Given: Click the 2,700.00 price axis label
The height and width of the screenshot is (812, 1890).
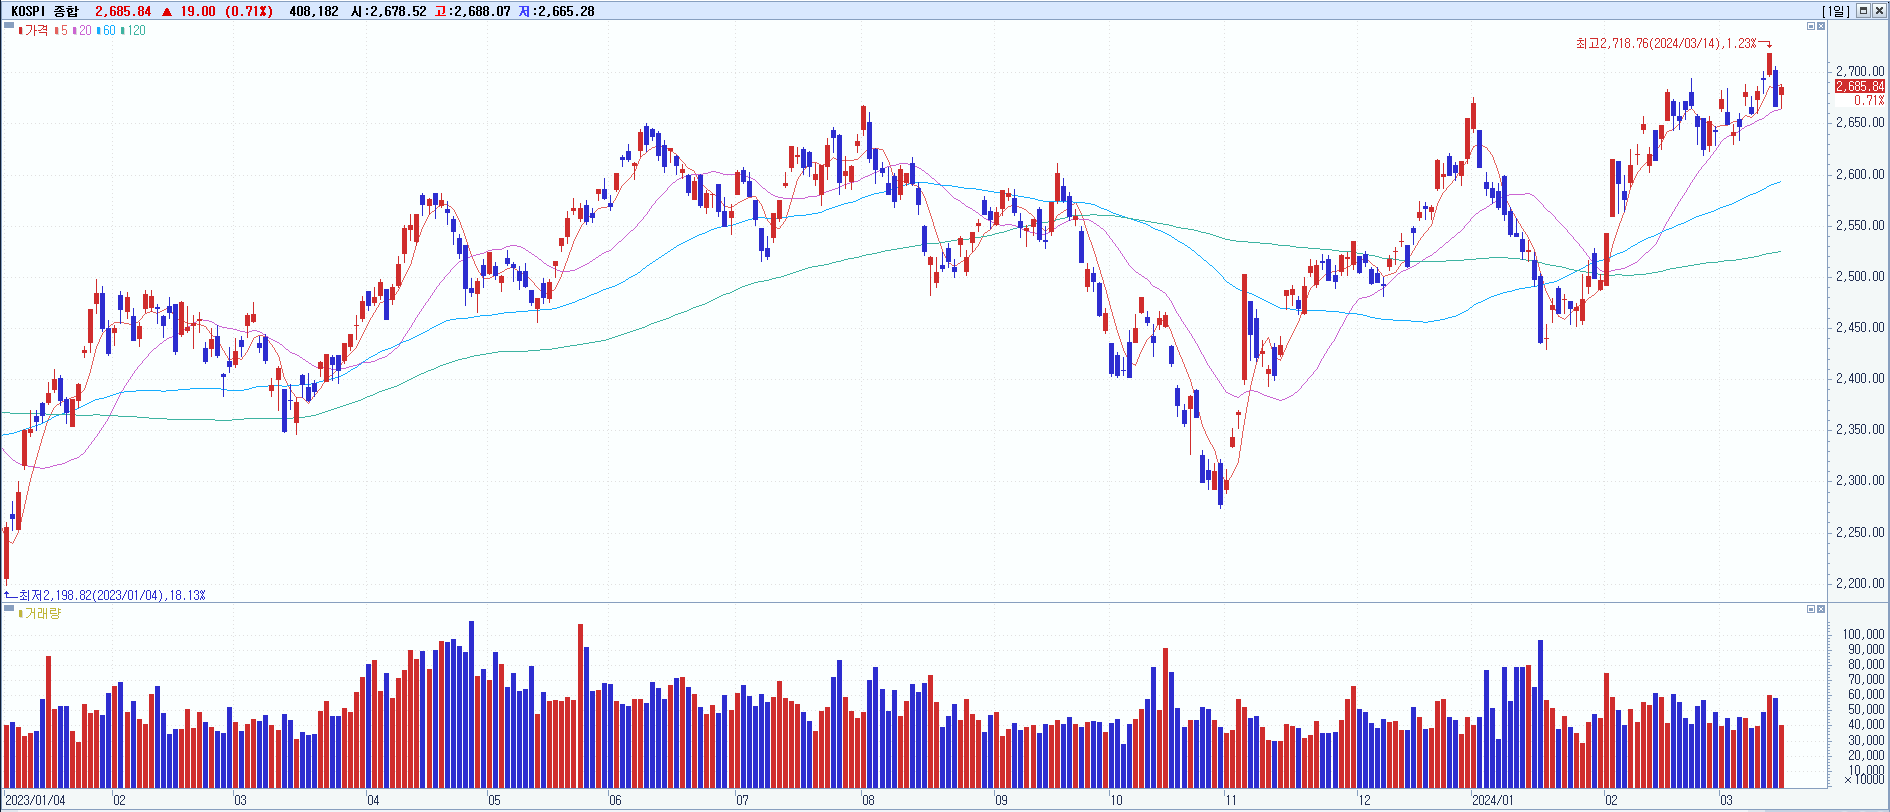Looking at the screenshot, I should pyautogui.click(x=1860, y=71).
